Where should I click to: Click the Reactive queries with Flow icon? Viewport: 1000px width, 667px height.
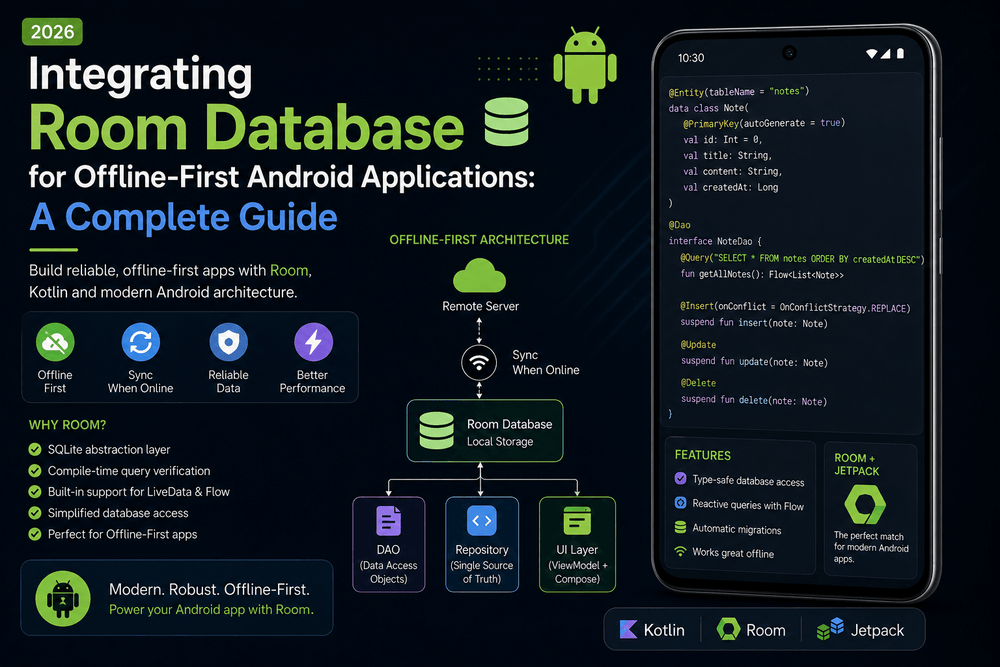pyautogui.click(x=680, y=502)
